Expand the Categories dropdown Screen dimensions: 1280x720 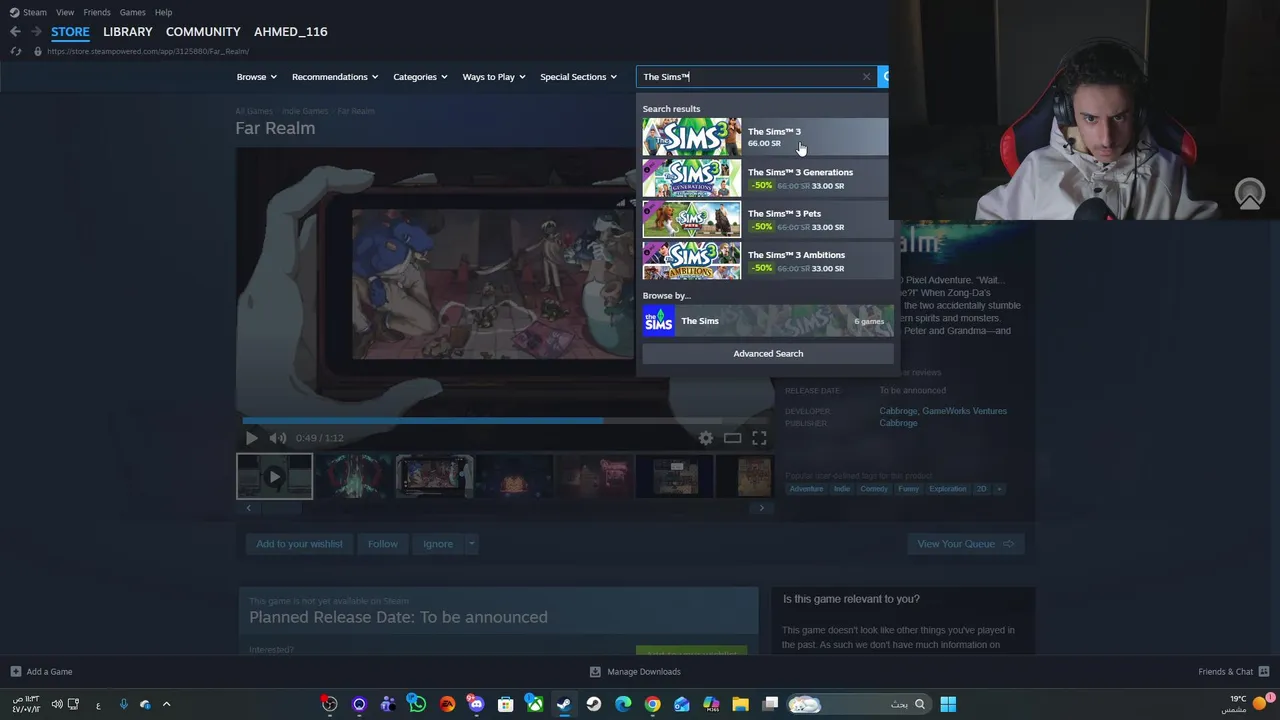pyautogui.click(x=420, y=77)
